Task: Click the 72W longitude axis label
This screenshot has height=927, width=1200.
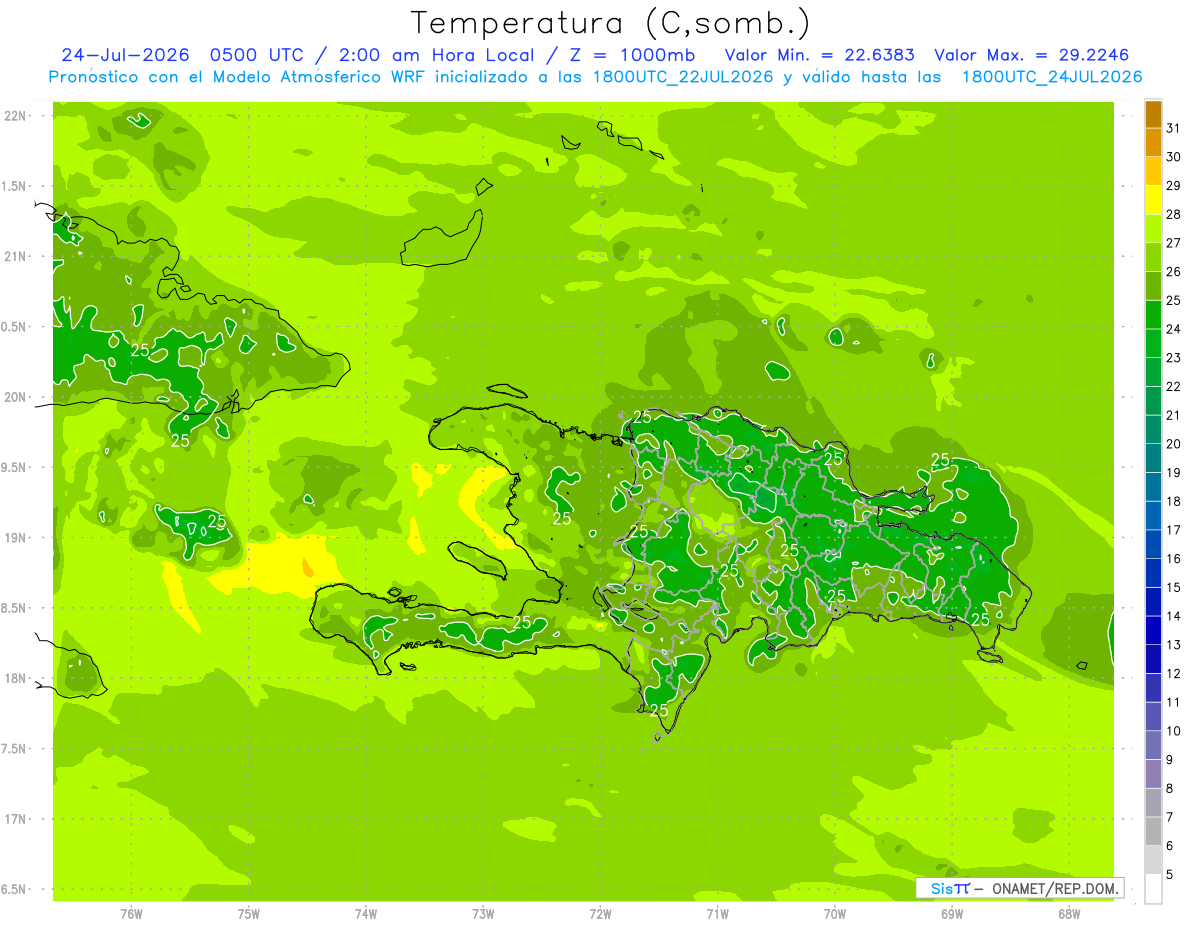Action: click(x=600, y=913)
